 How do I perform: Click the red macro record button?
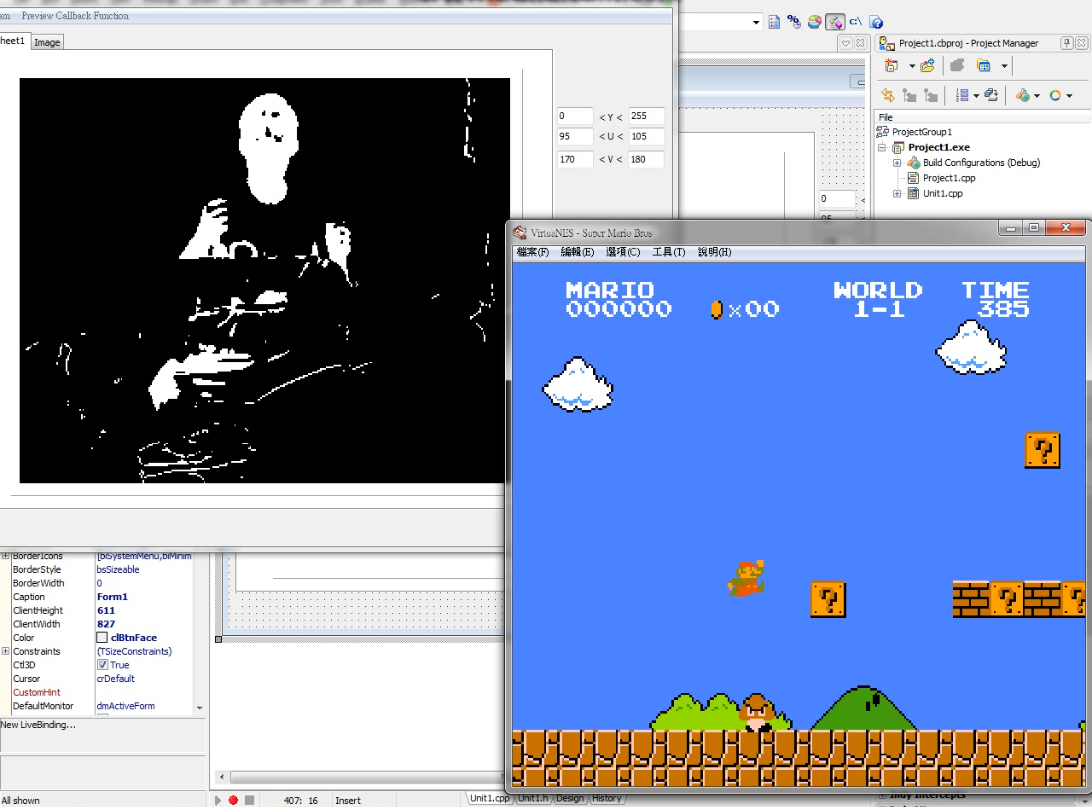(233, 800)
